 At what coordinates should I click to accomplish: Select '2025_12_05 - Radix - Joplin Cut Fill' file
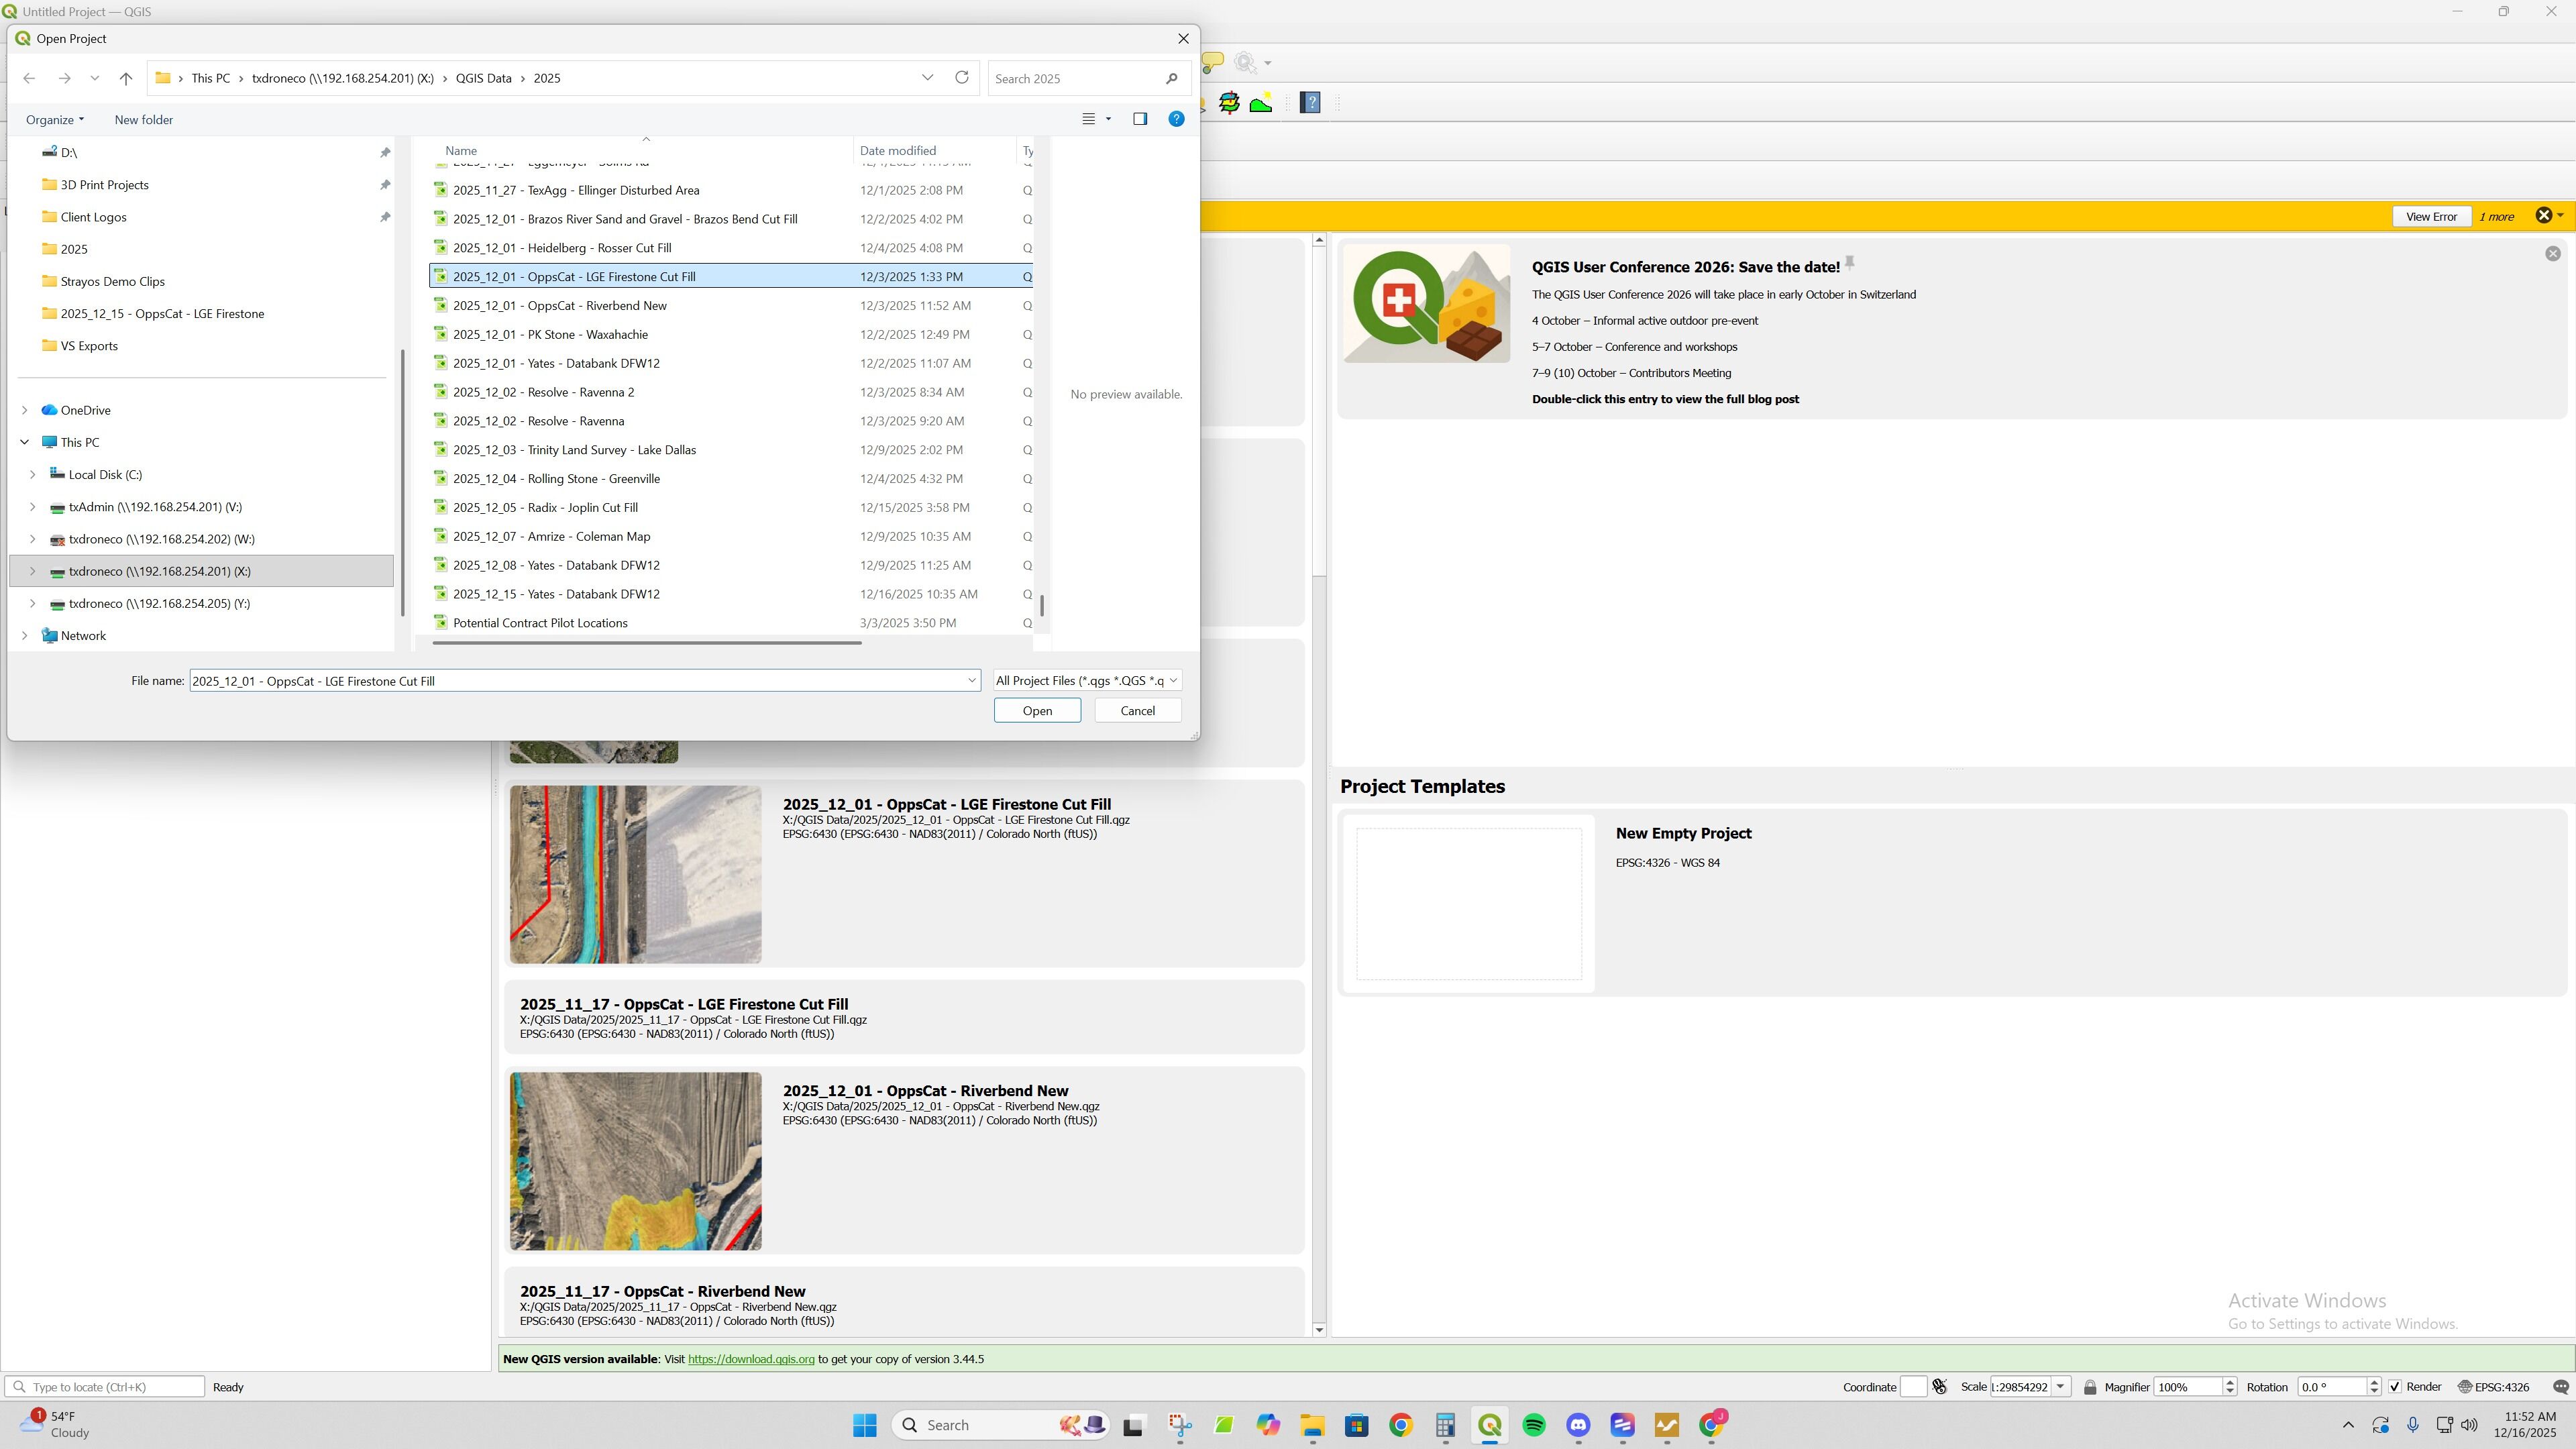545,508
